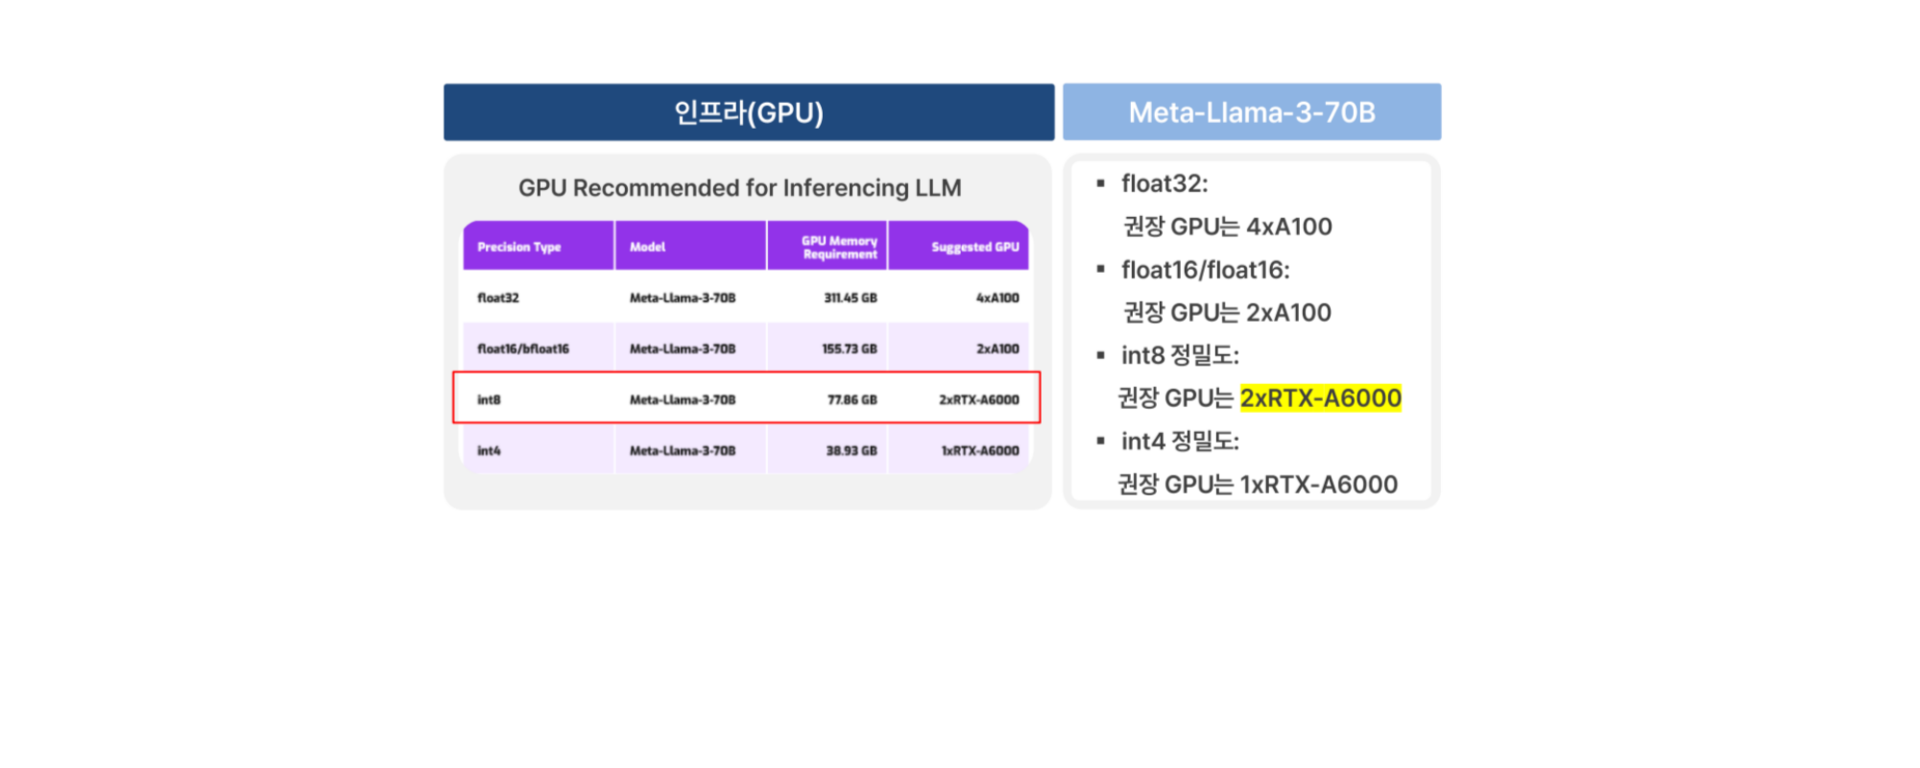This screenshot has width=1920, height=768.
Task: Click the 'float32:' bullet in the right panel
Action: [1164, 184]
